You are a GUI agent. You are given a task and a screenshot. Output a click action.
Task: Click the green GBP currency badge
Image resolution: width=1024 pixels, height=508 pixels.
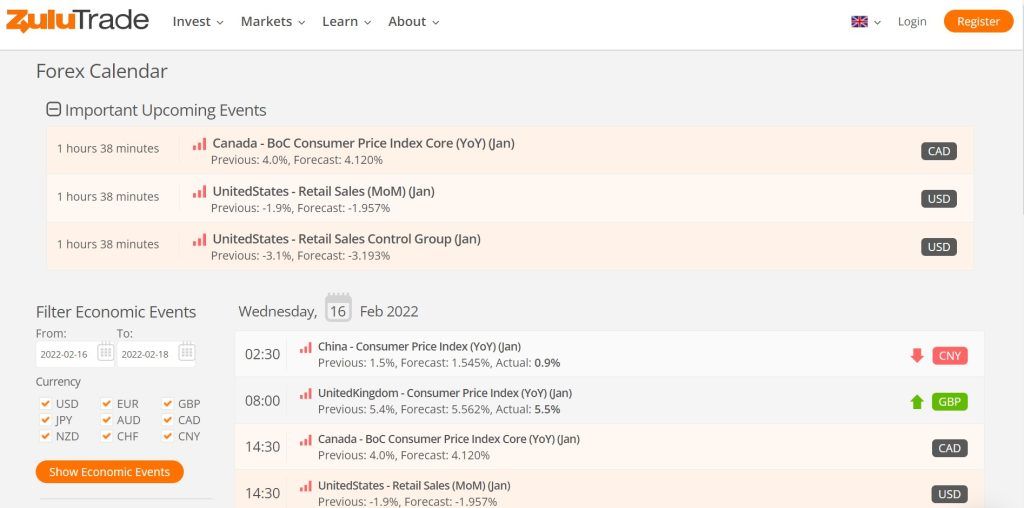[x=950, y=402]
